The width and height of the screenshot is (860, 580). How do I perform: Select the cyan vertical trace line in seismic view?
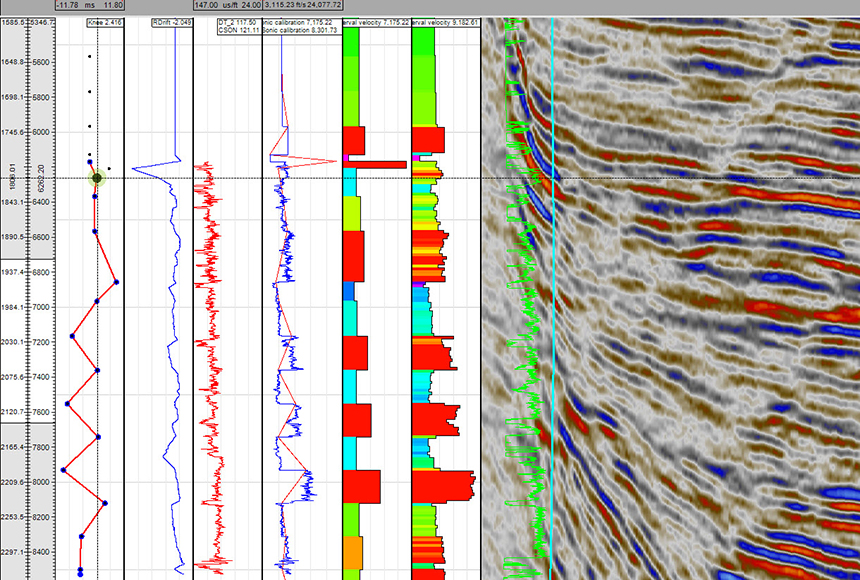tap(551, 300)
